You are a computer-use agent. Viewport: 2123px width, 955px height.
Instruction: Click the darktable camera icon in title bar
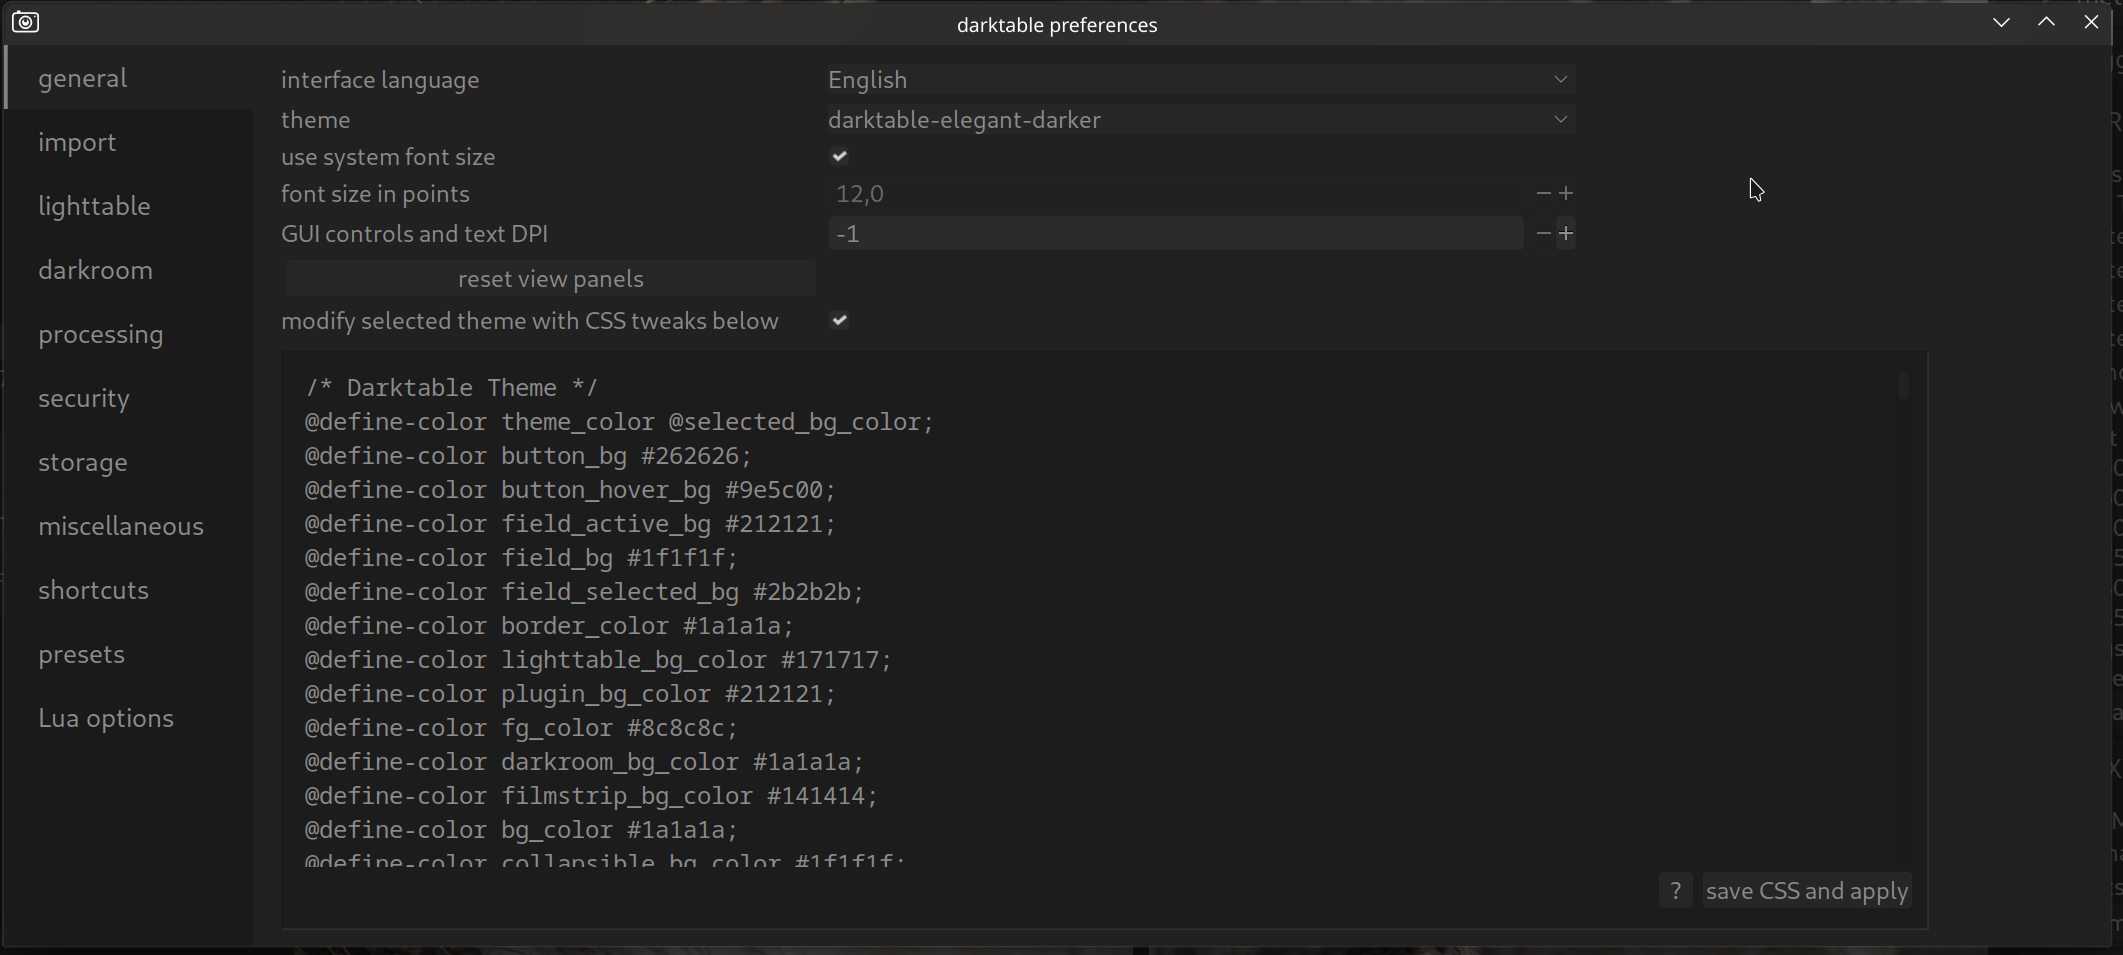pos(26,22)
